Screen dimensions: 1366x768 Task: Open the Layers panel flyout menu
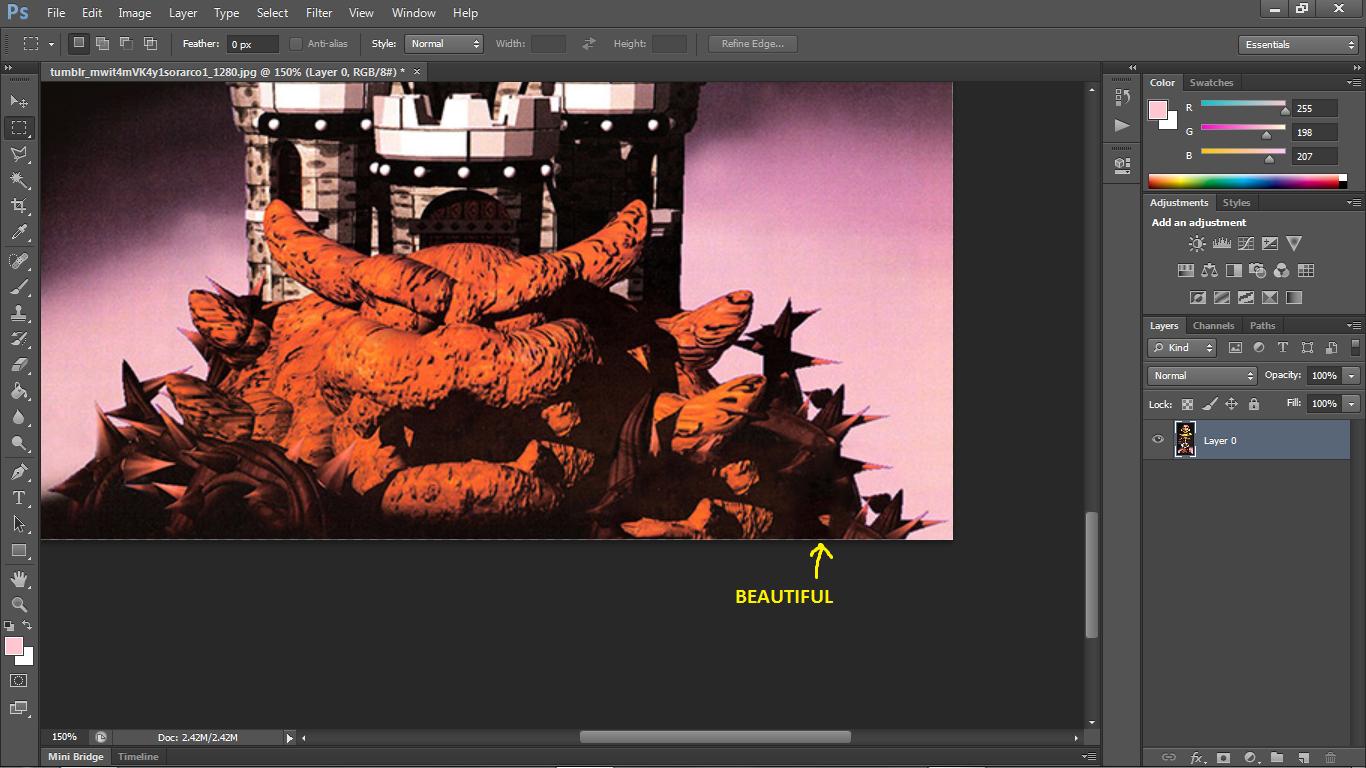(x=1354, y=325)
